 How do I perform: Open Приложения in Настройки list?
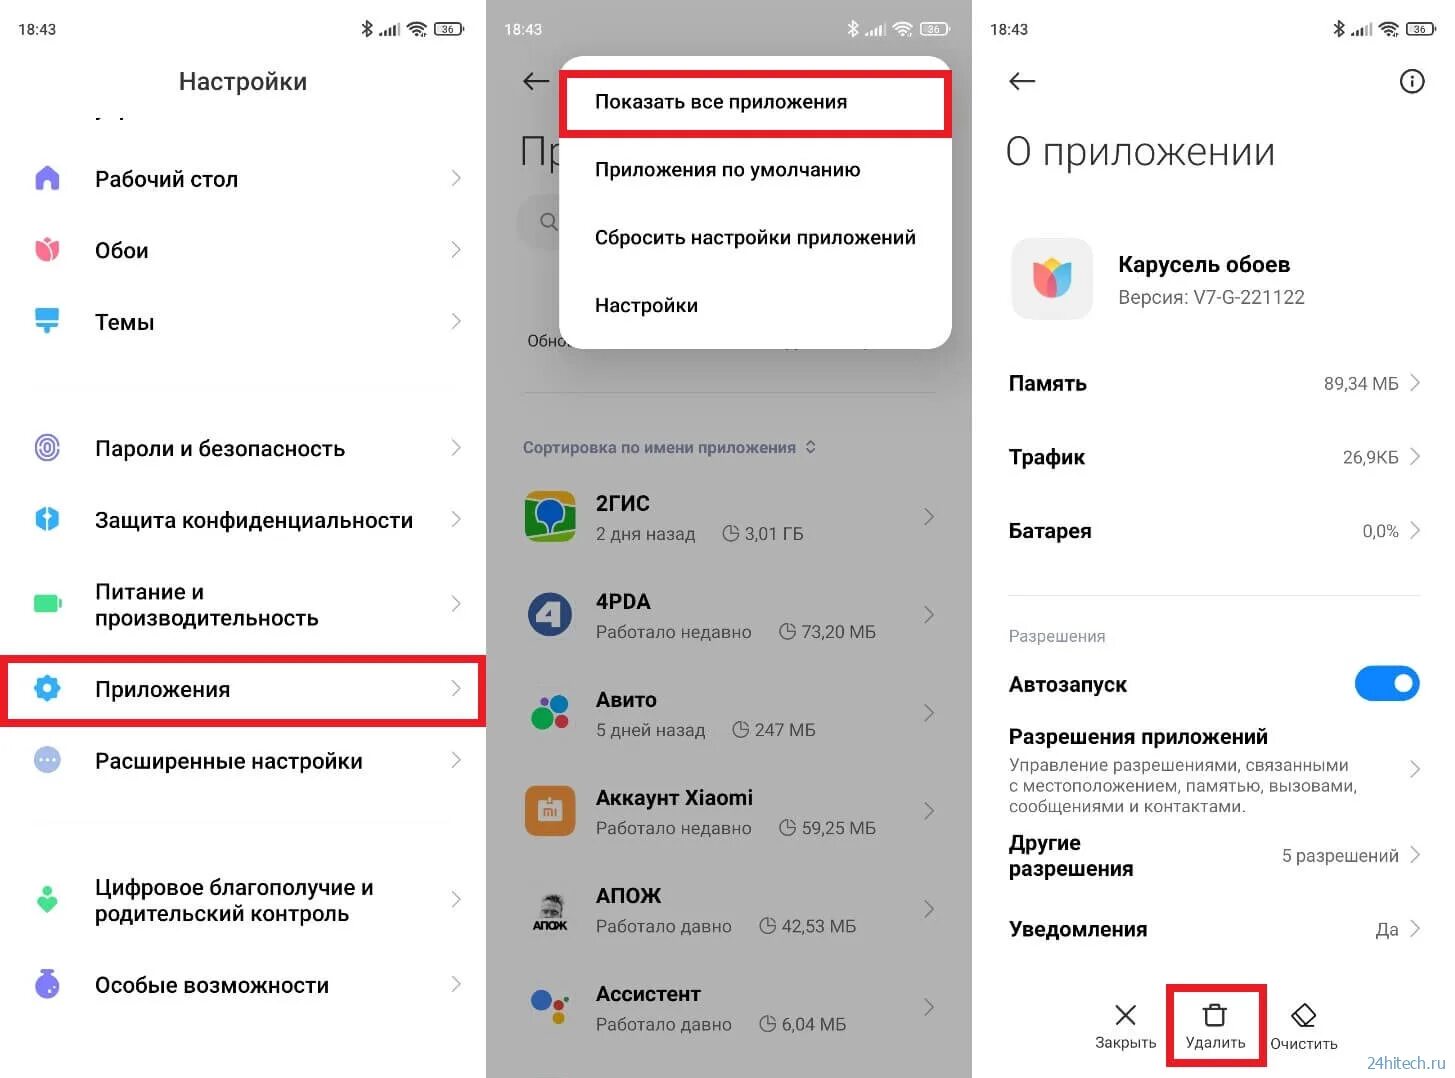tap(243, 690)
